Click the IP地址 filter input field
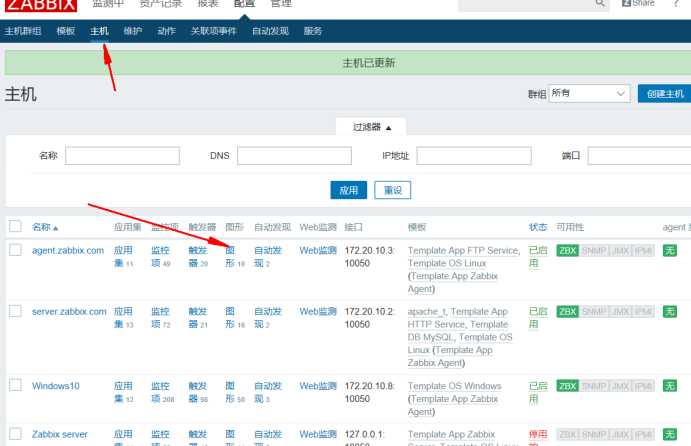 [474, 156]
